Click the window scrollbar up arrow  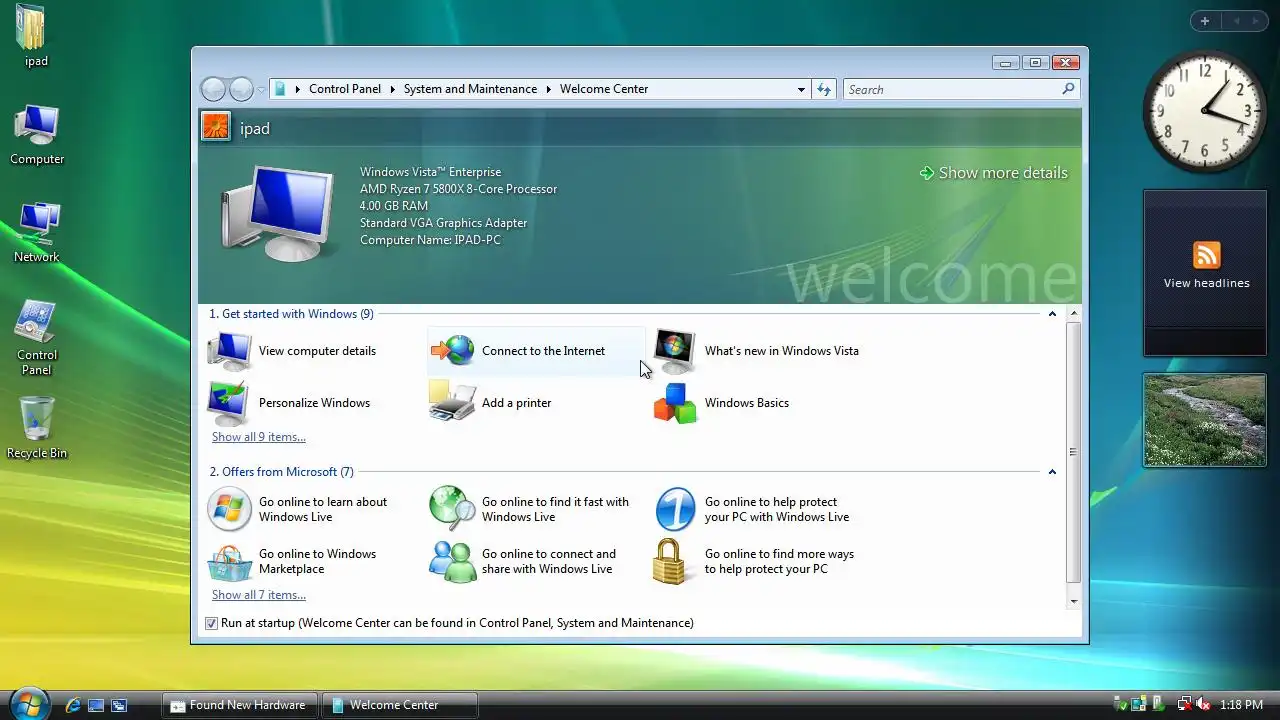coord(1074,314)
